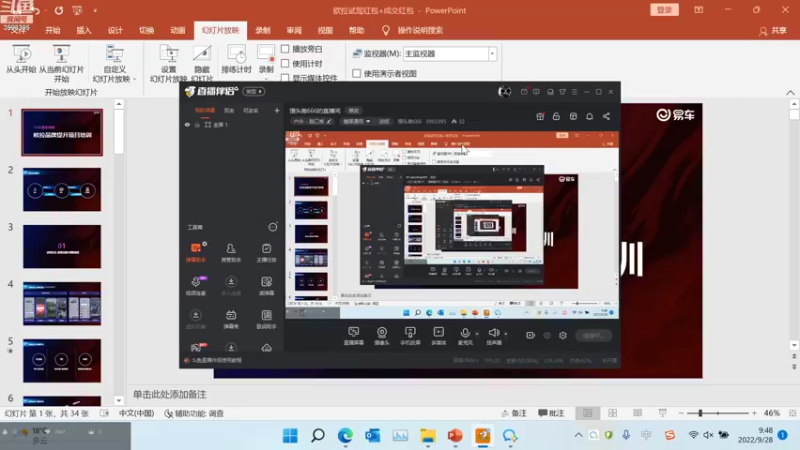Click Undo (repeat) icon in quick access toolbar

click(x=59, y=10)
